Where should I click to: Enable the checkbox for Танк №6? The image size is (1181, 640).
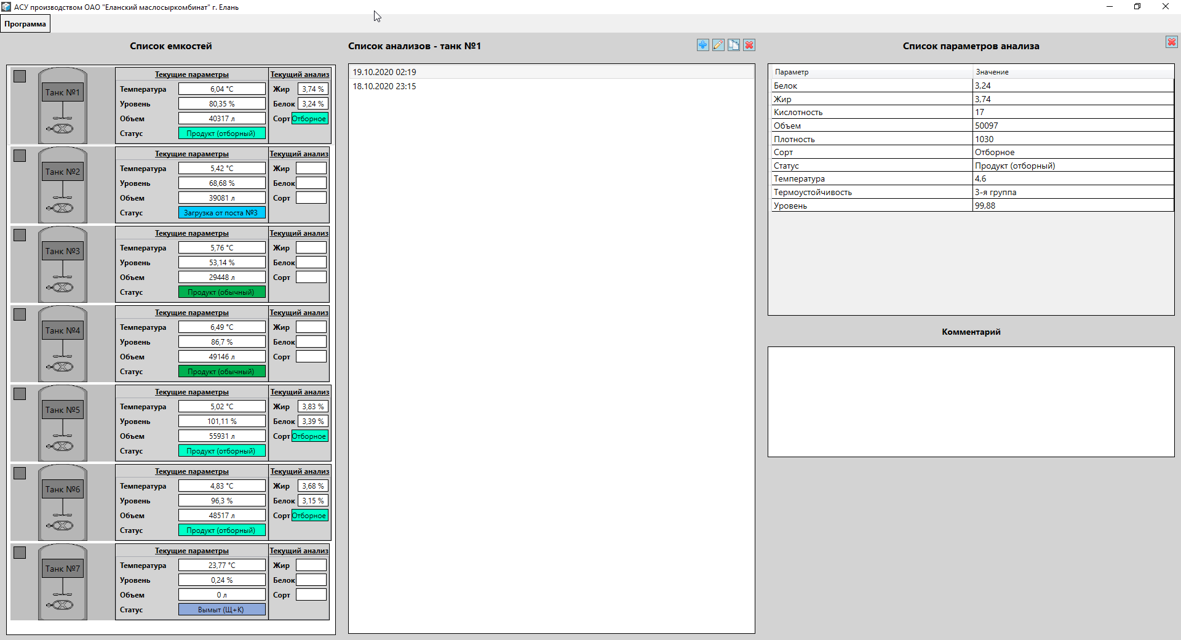pyautogui.click(x=19, y=473)
